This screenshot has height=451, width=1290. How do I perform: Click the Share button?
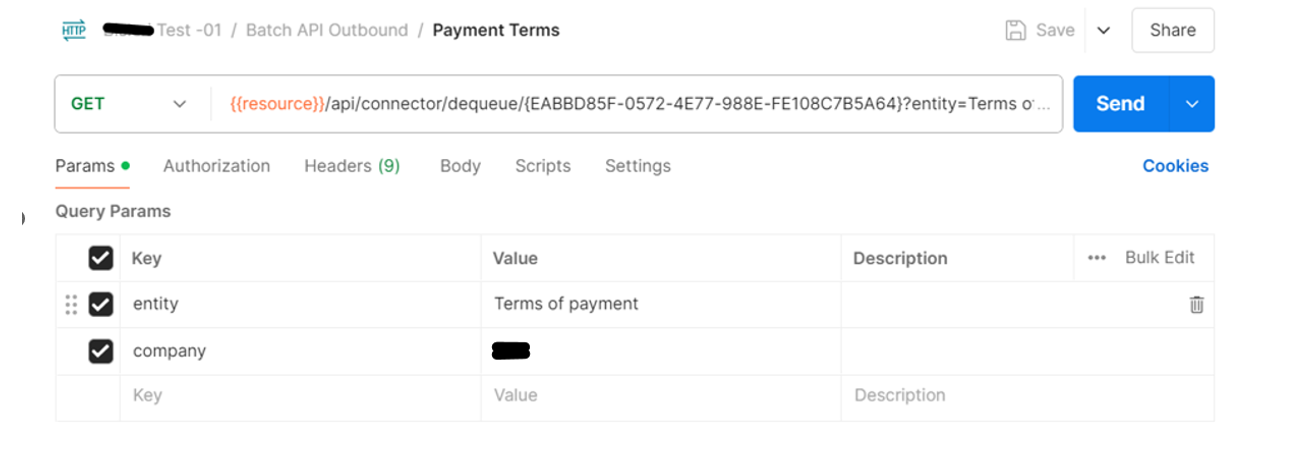(x=1173, y=30)
